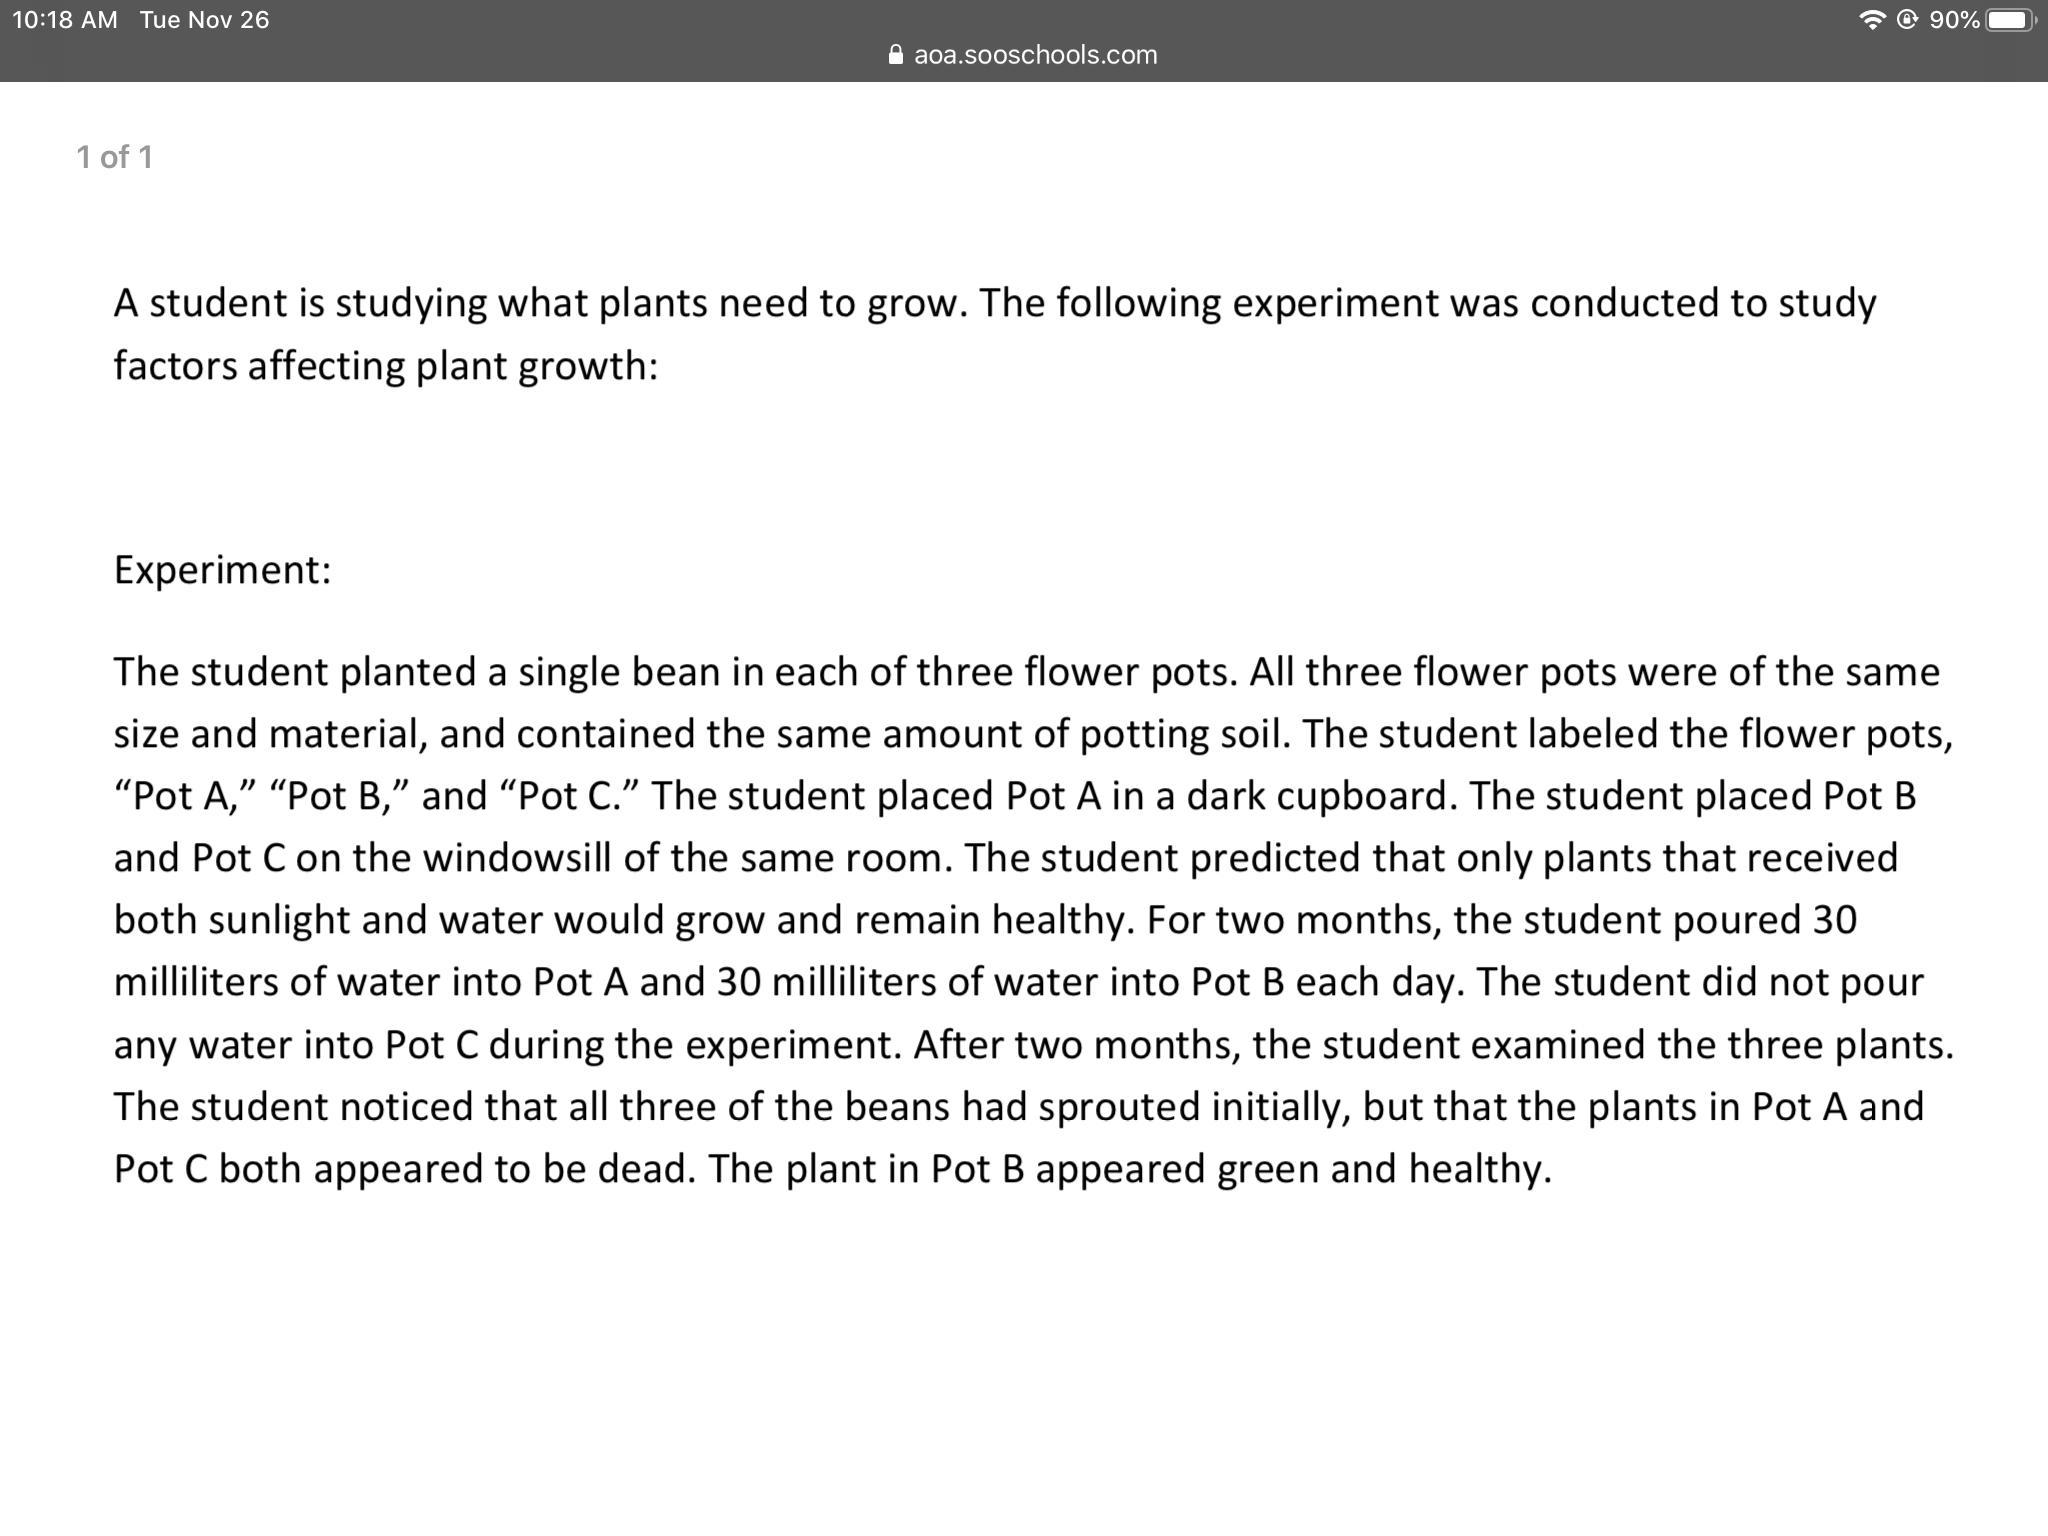Tap the 'Experiment:' heading
The width and height of the screenshot is (2048, 1536).
222,570
